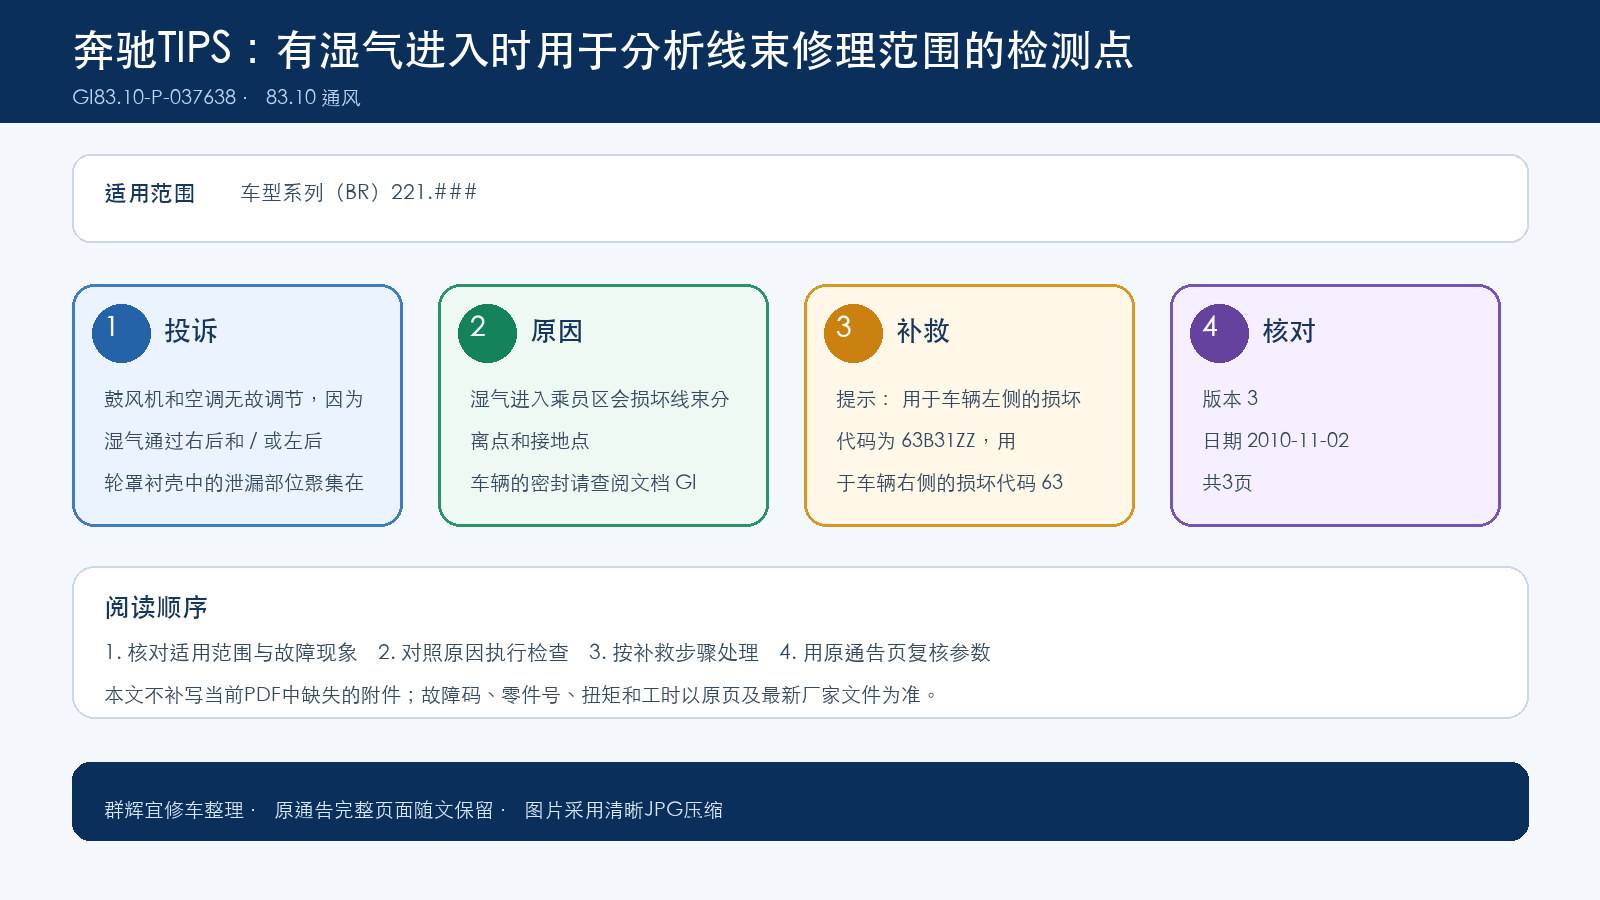
Task: Click the orange number 3 circle badge
Action: tap(853, 333)
